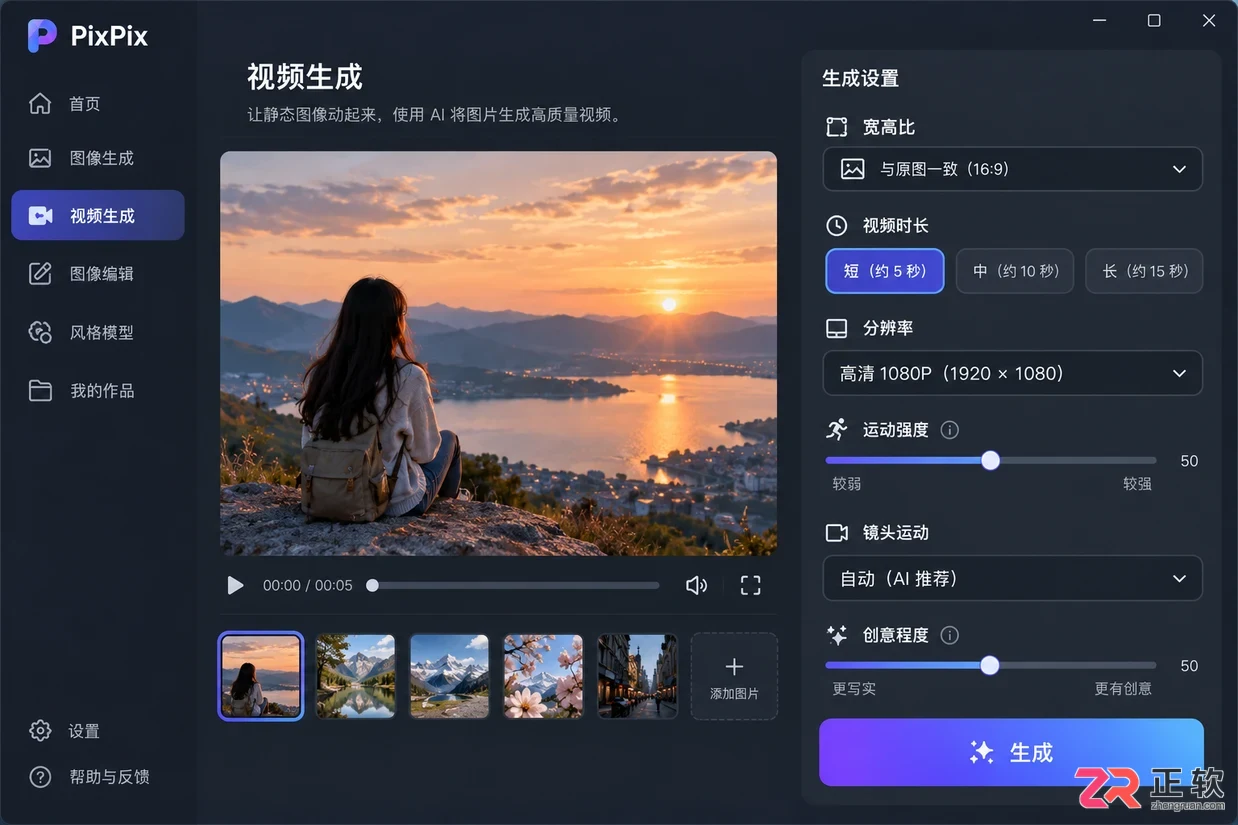1238x825 pixels.
Task: Select 短（约 5 秒）duration
Action: pos(885,271)
